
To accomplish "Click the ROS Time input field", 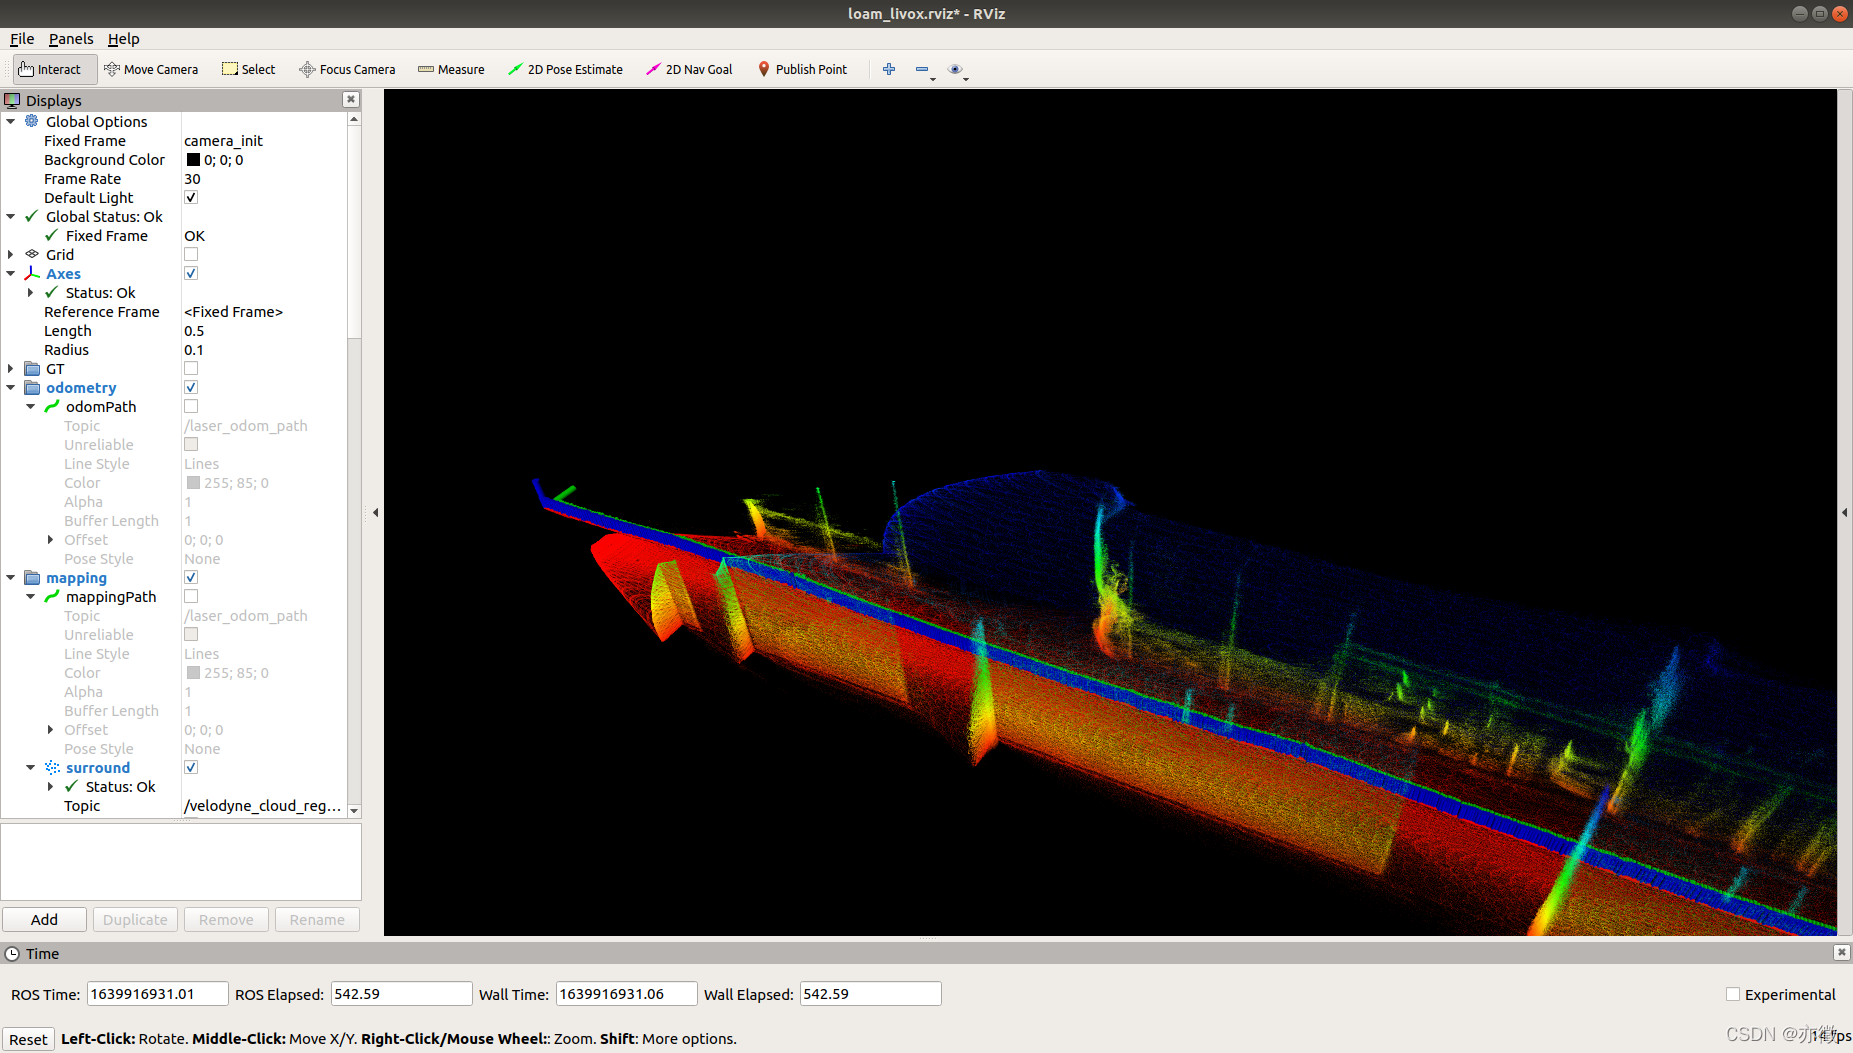I will click(156, 993).
